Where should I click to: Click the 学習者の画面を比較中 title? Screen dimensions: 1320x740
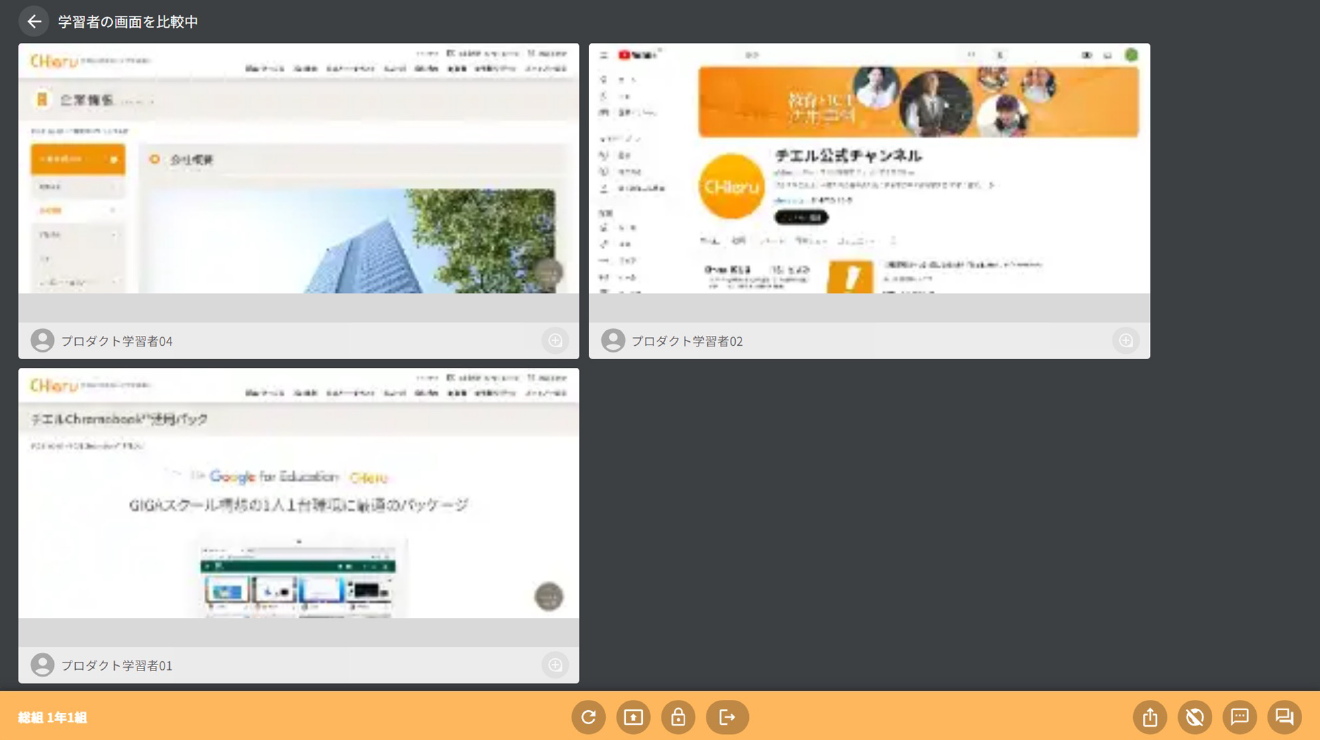[x=128, y=22]
